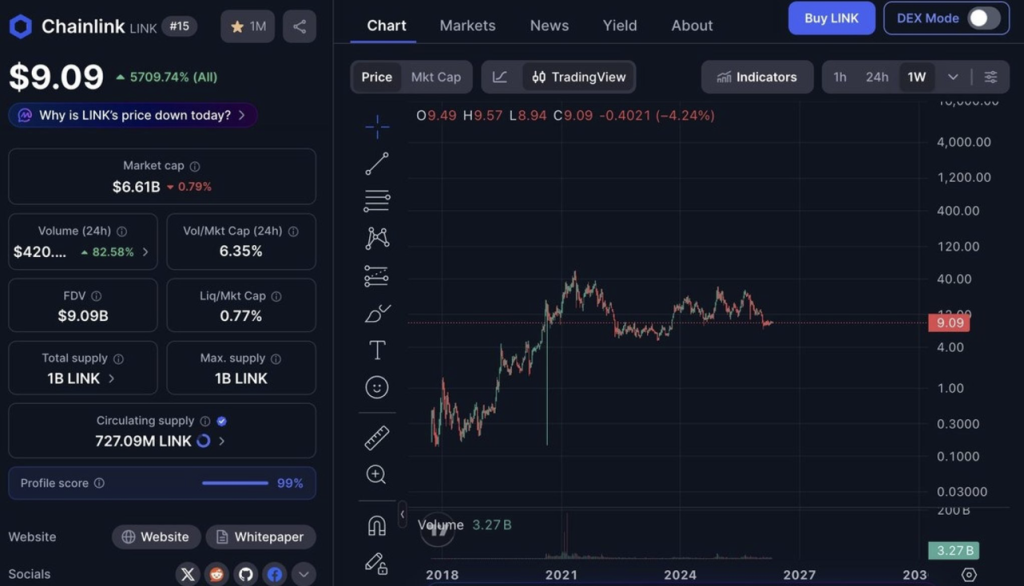Click FDV value $9.09B
1024x586 pixels.
(x=83, y=316)
